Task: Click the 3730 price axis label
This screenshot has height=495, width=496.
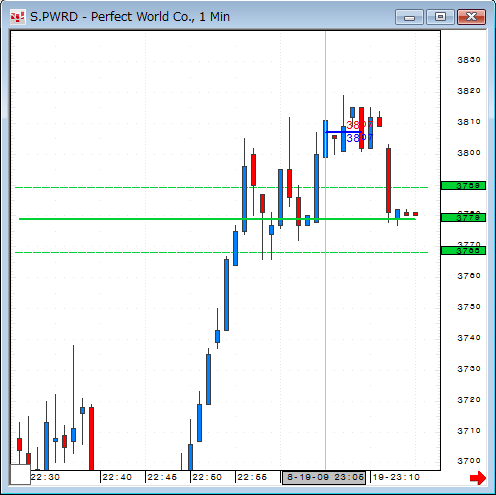Action: coord(469,369)
